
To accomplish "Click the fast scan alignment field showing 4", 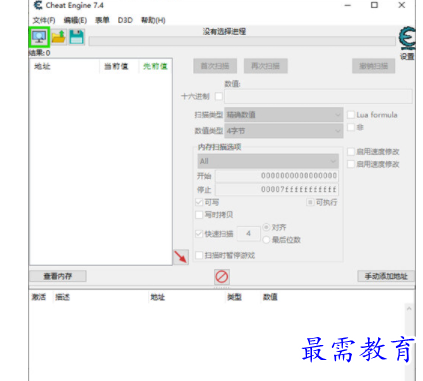I will tap(249, 234).
